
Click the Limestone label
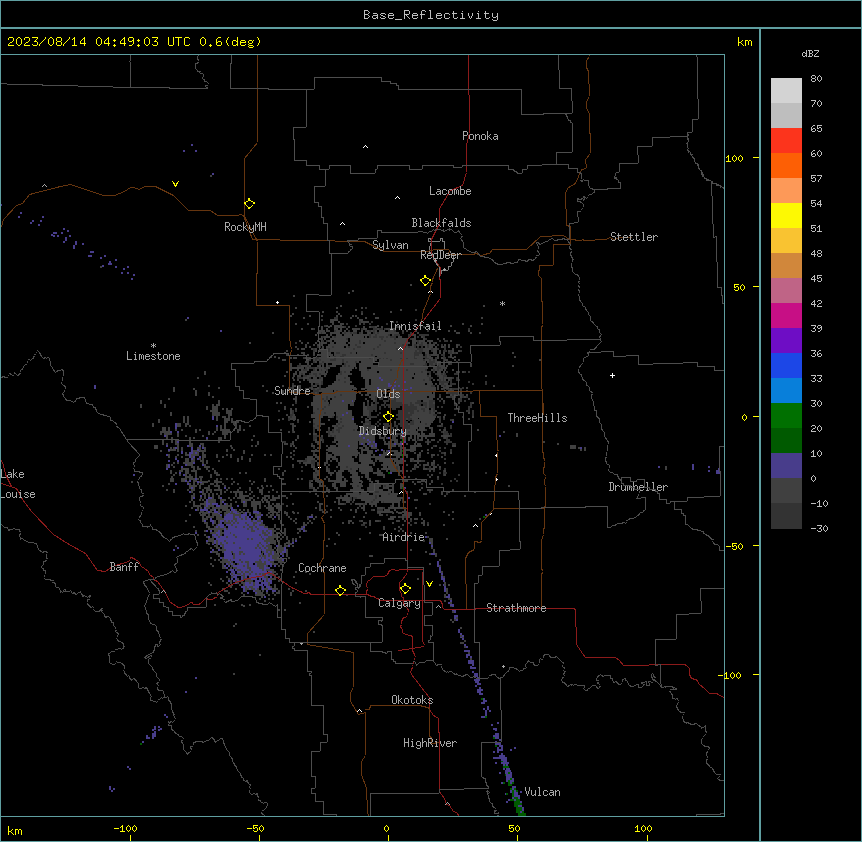click(x=153, y=356)
